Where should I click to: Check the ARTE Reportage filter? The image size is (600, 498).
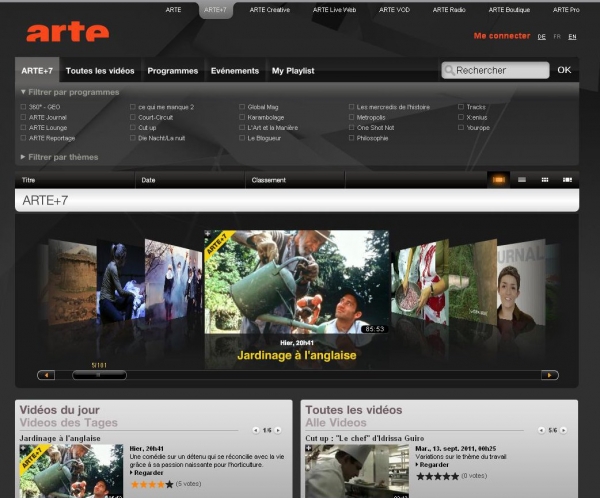(23, 138)
